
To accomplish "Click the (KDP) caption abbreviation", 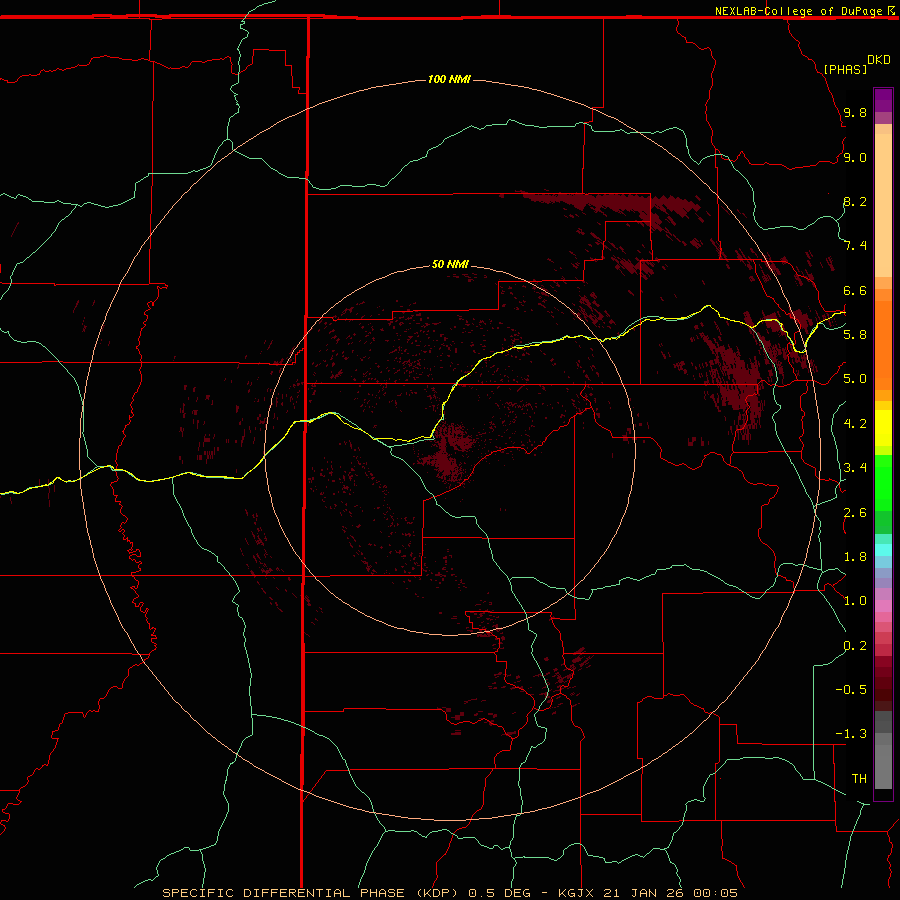I will pyautogui.click(x=437, y=893).
